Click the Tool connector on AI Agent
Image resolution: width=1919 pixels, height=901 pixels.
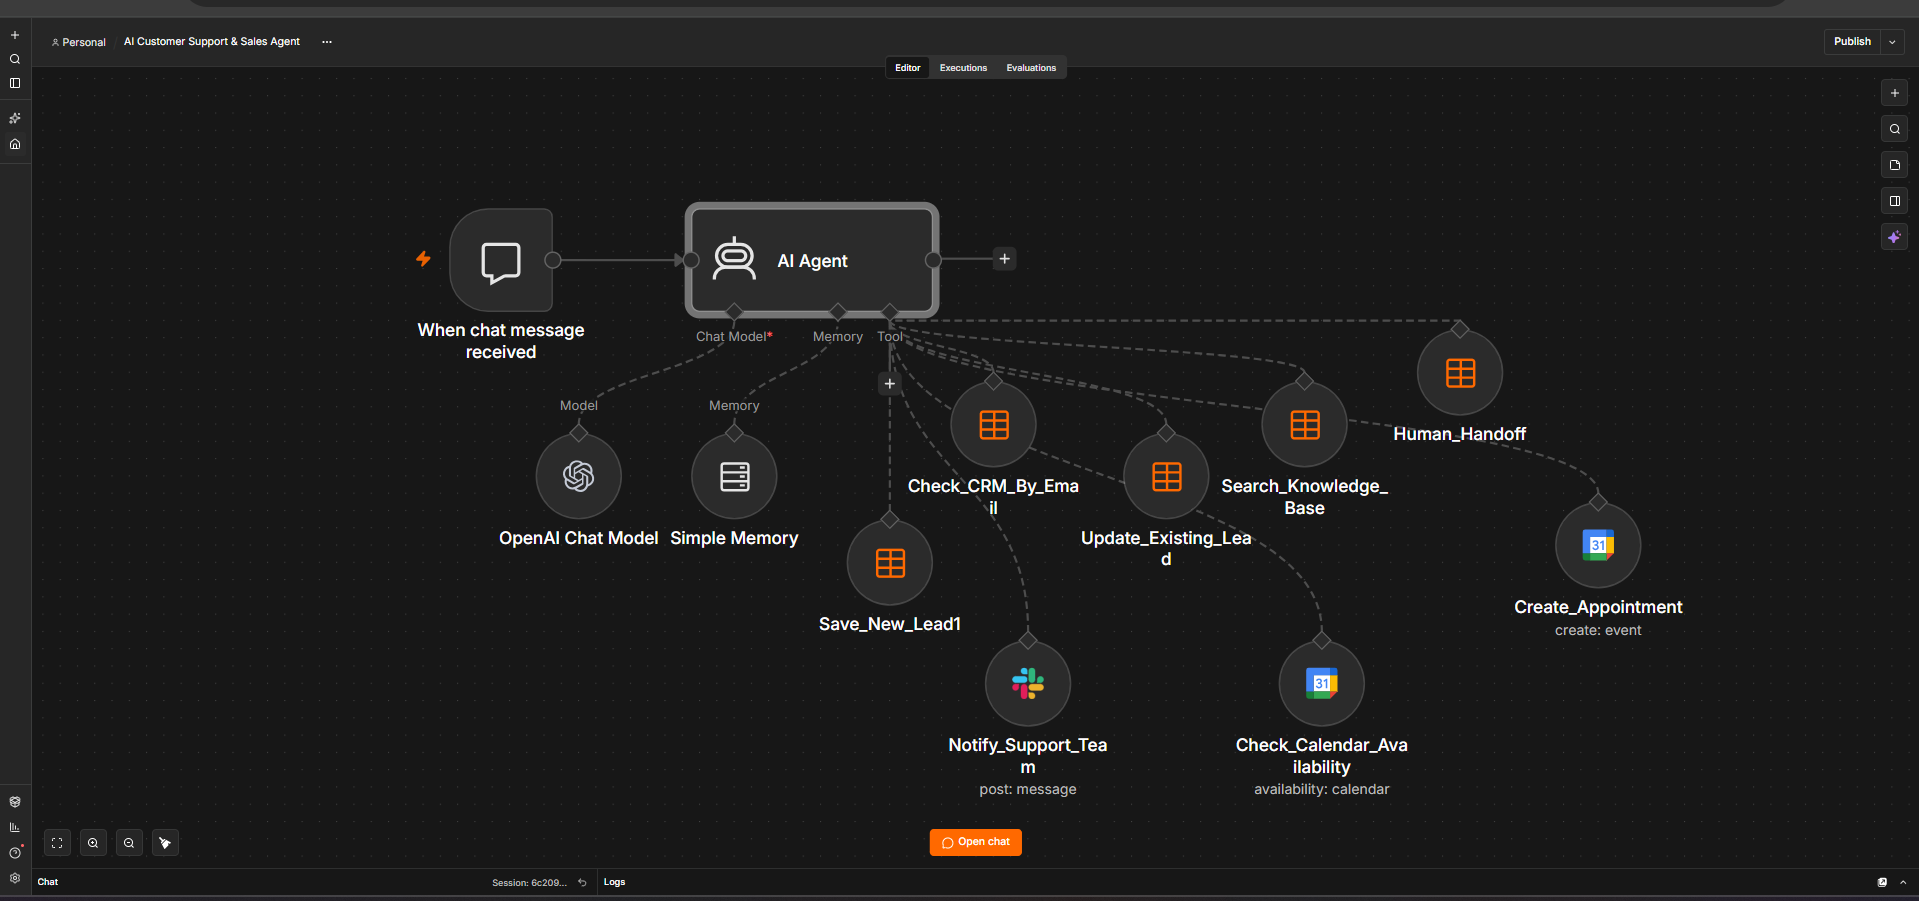click(890, 311)
